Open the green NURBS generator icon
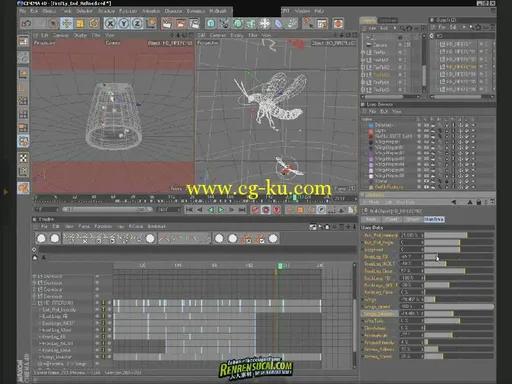Image resolution: width=512 pixels, height=384 pixels. pos(238,23)
